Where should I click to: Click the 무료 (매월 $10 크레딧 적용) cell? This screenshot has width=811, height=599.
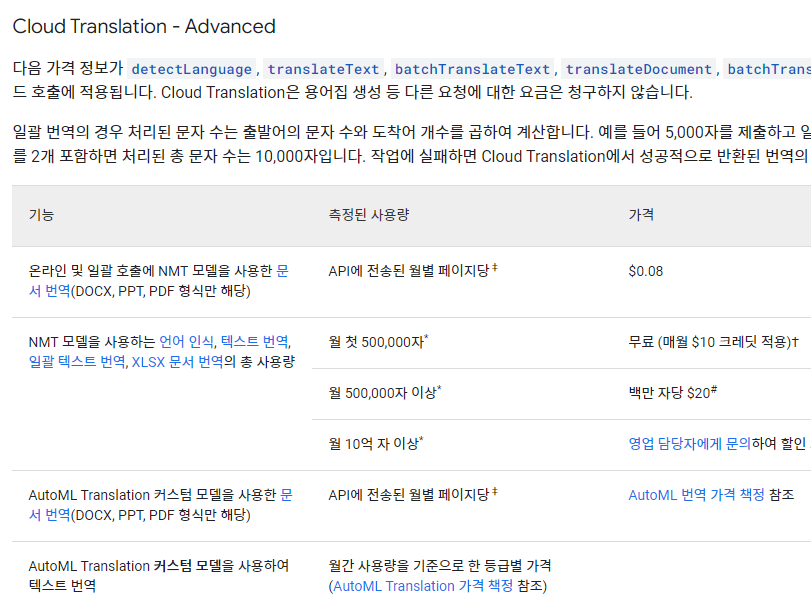pyautogui.click(x=713, y=341)
